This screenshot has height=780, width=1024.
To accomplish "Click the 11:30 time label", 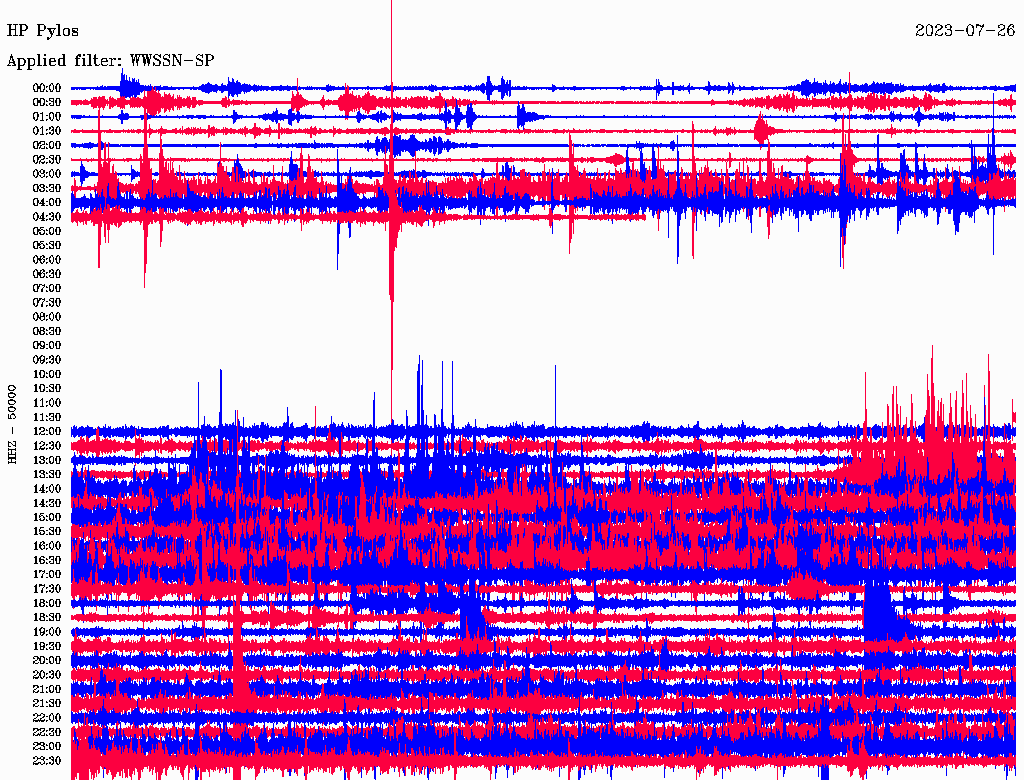I will (x=47, y=417).
